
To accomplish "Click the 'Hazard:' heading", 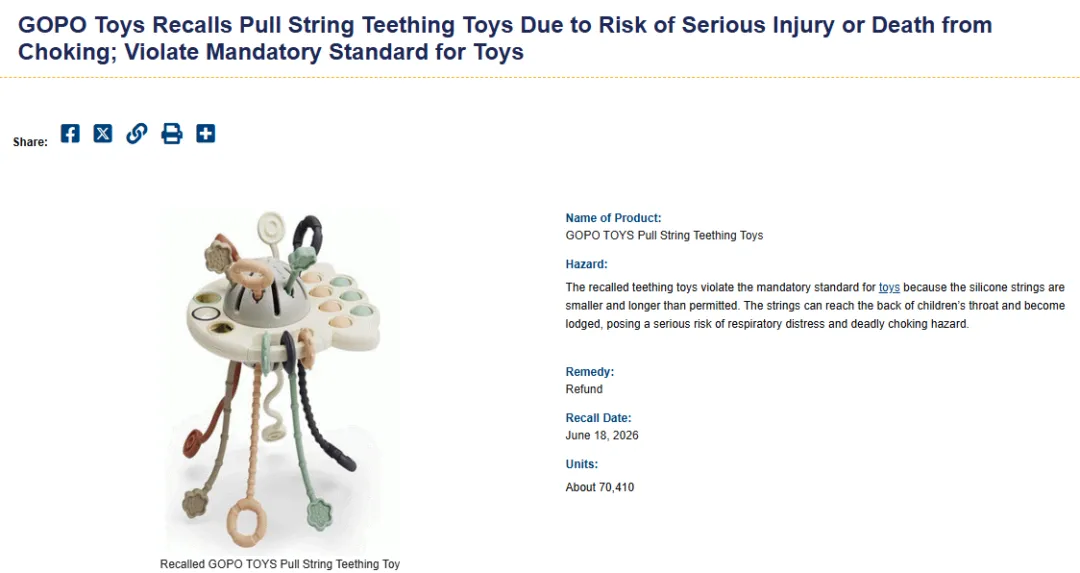I will tap(586, 264).
